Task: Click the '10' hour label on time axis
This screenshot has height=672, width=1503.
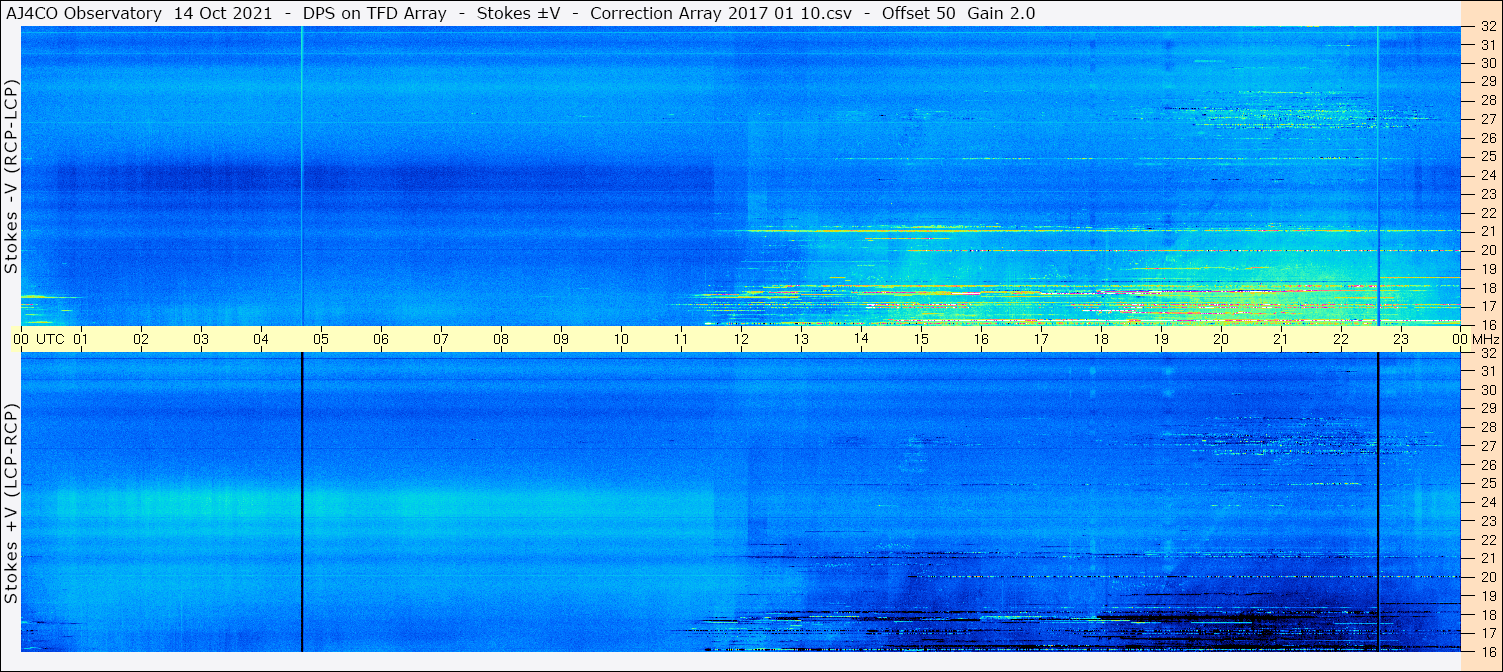Action: (621, 339)
